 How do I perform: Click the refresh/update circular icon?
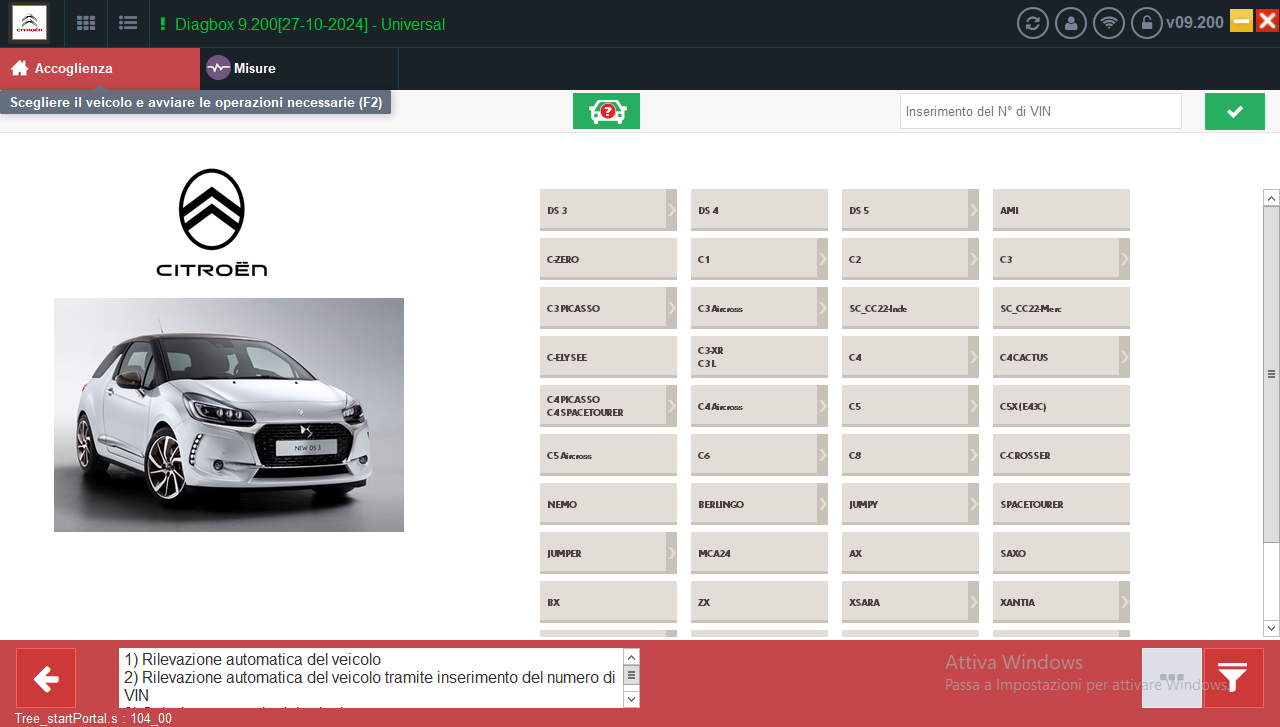tap(1033, 23)
